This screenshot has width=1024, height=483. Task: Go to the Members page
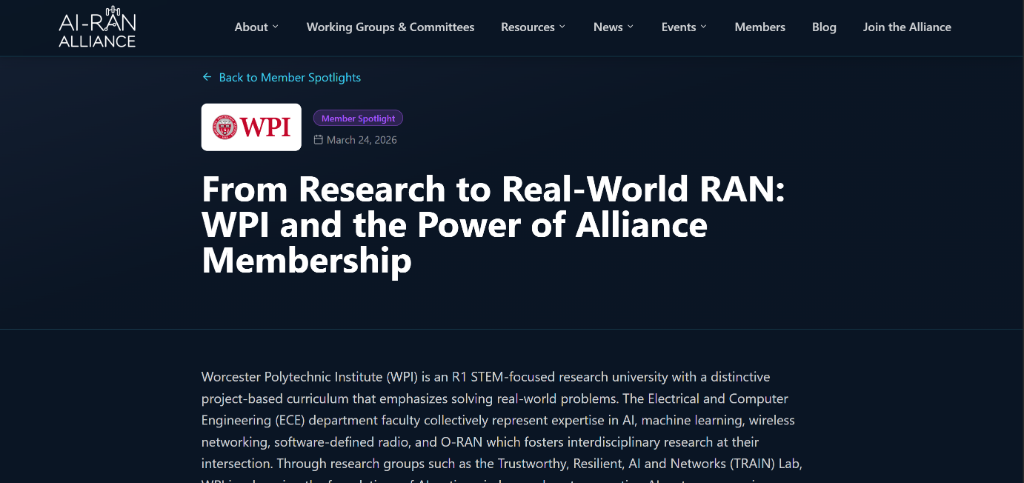(x=760, y=27)
